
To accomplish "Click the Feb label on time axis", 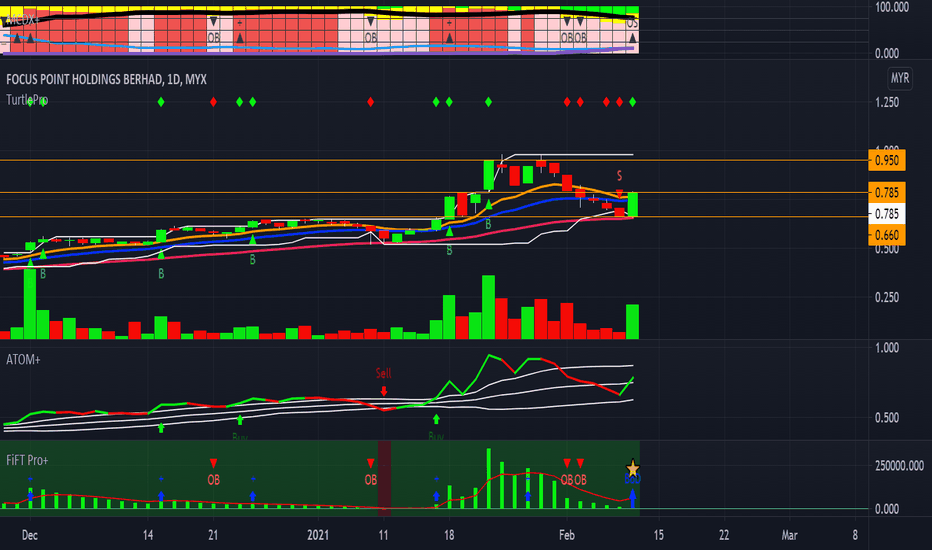I will tap(567, 535).
